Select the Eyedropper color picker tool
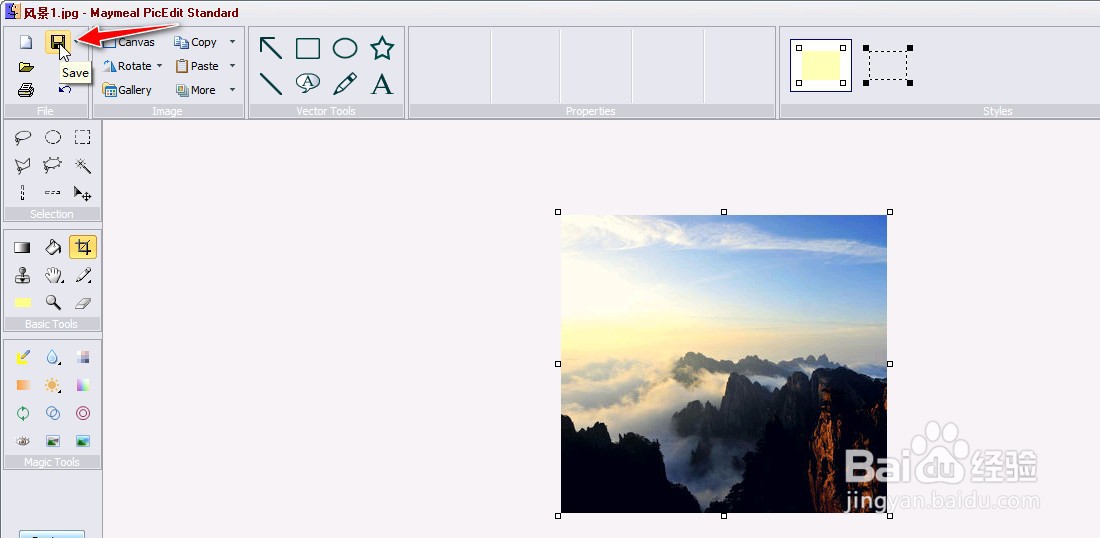 click(x=83, y=276)
